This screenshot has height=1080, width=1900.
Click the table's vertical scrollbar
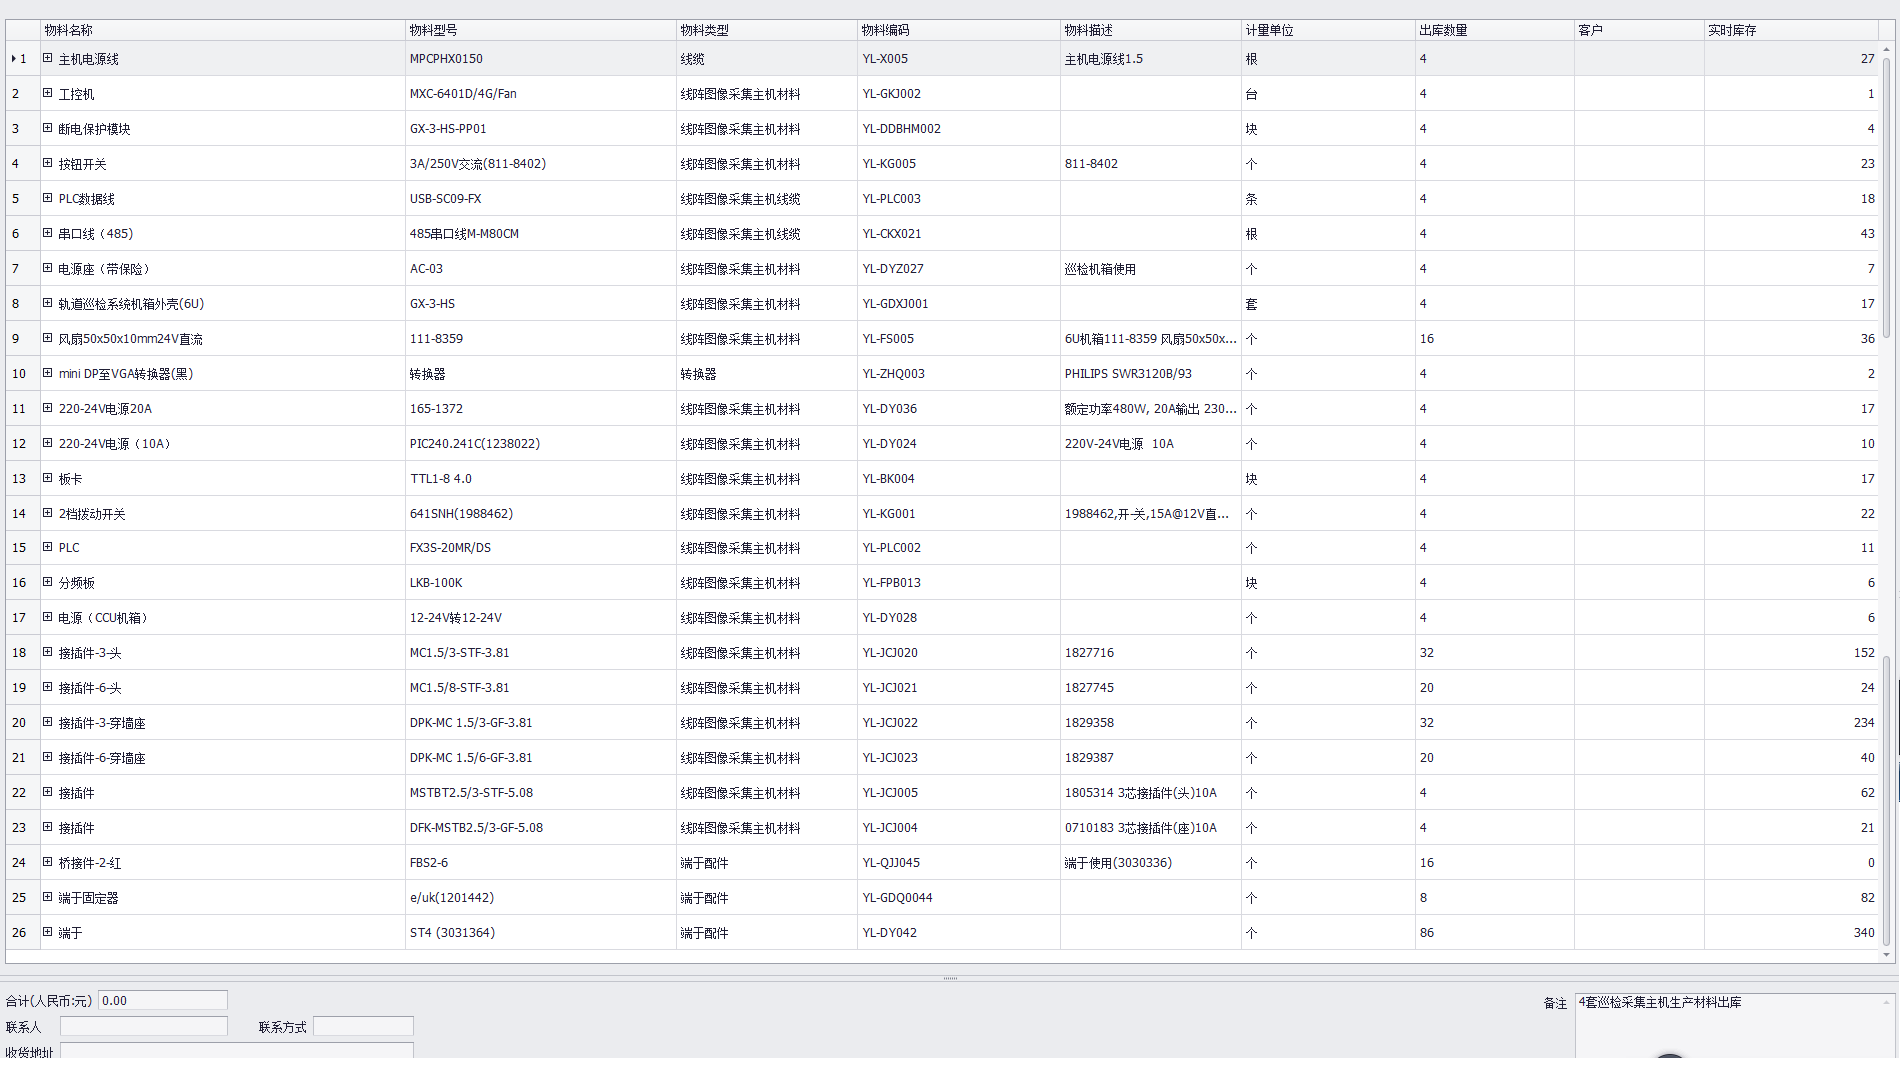coord(1886,200)
